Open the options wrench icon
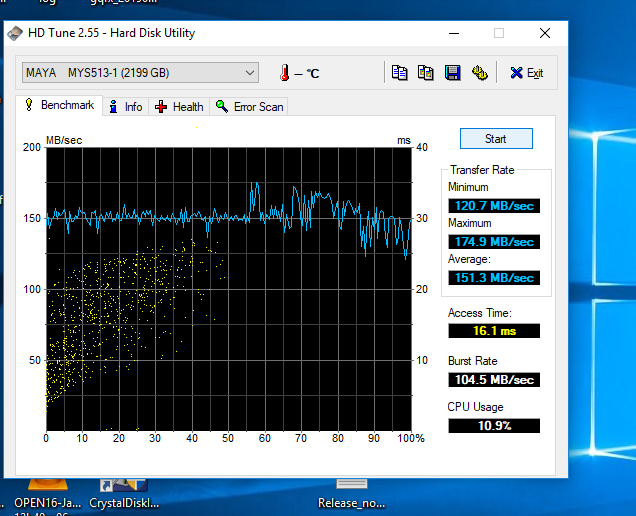Image resolution: width=636 pixels, height=516 pixels. [x=479, y=73]
